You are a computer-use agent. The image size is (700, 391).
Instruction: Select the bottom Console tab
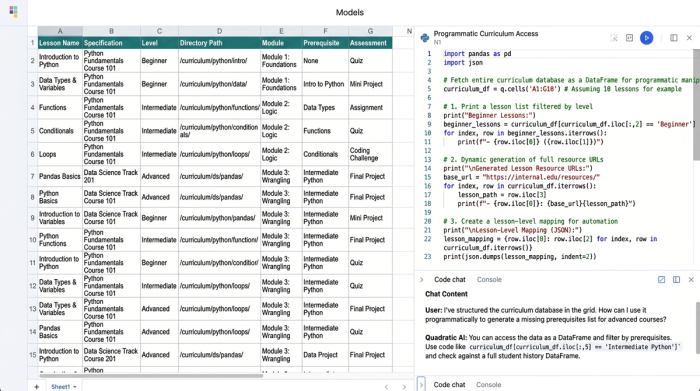coord(488,384)
